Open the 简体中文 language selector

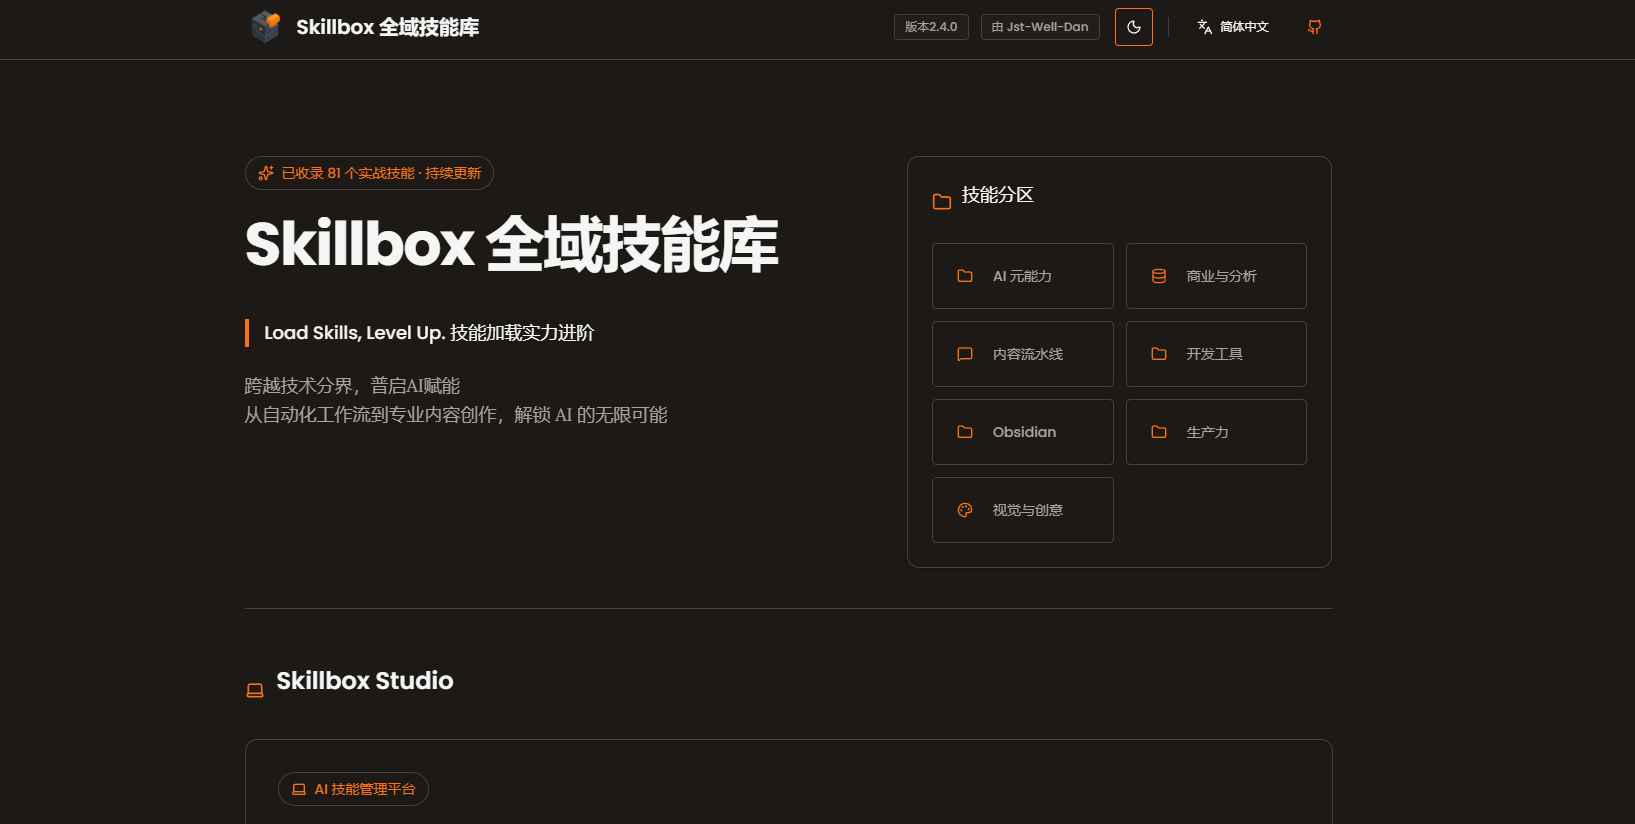tap(1233, 27)
